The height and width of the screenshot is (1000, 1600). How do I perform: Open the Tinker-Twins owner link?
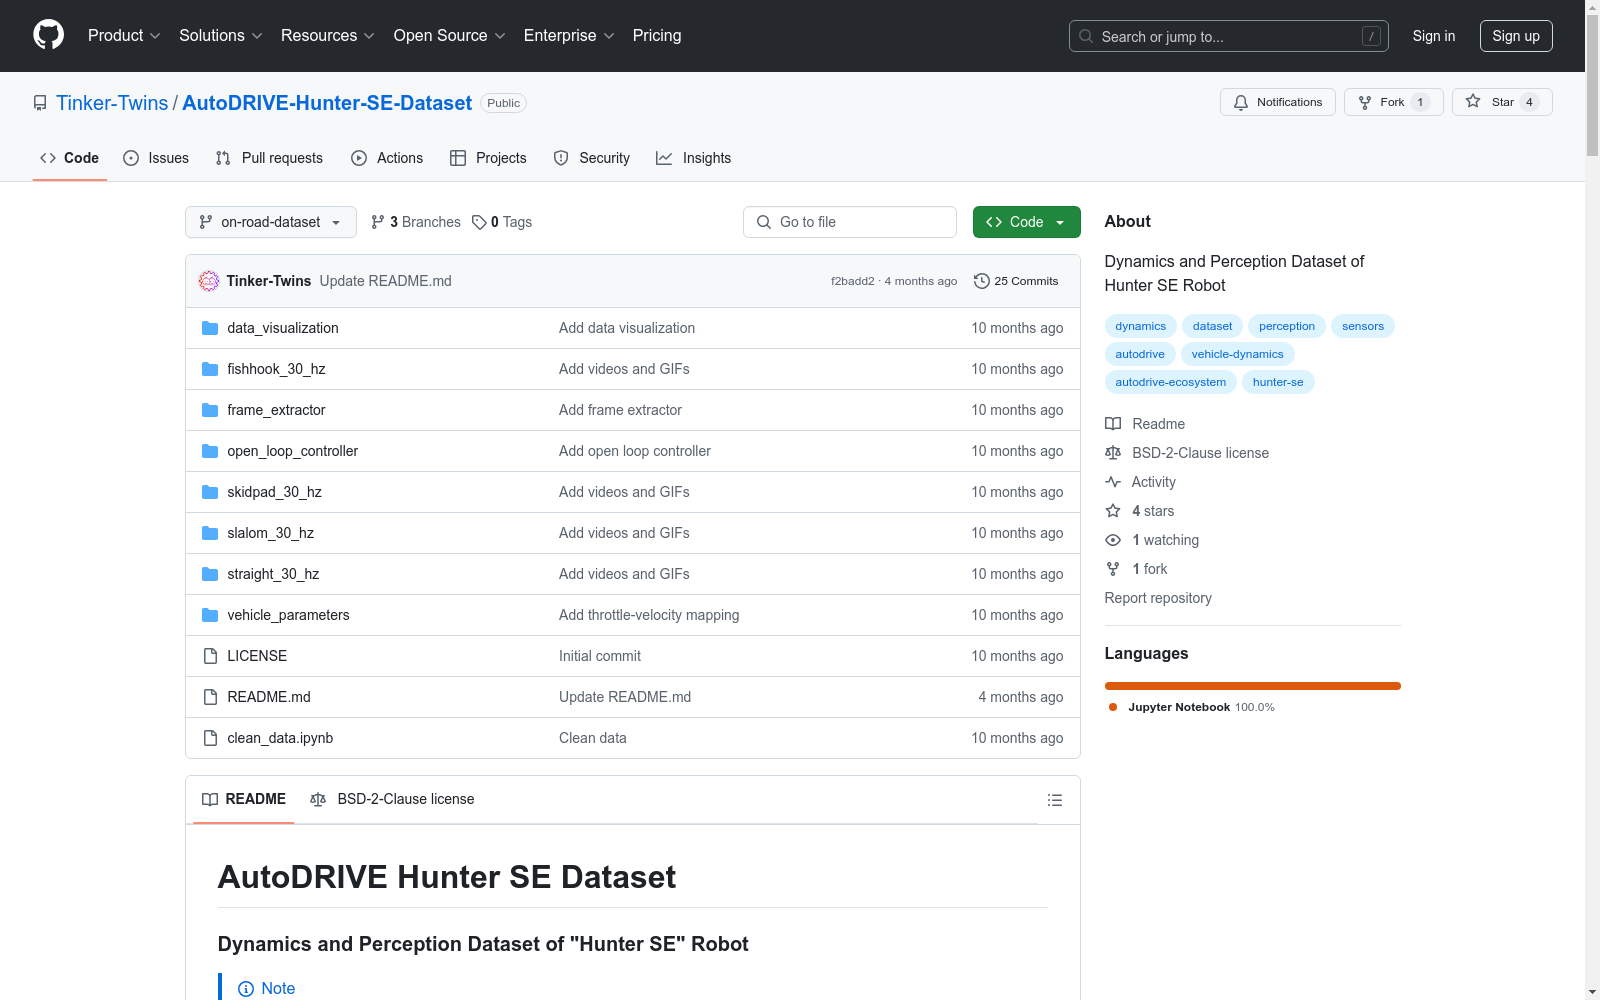click(112, 103)
